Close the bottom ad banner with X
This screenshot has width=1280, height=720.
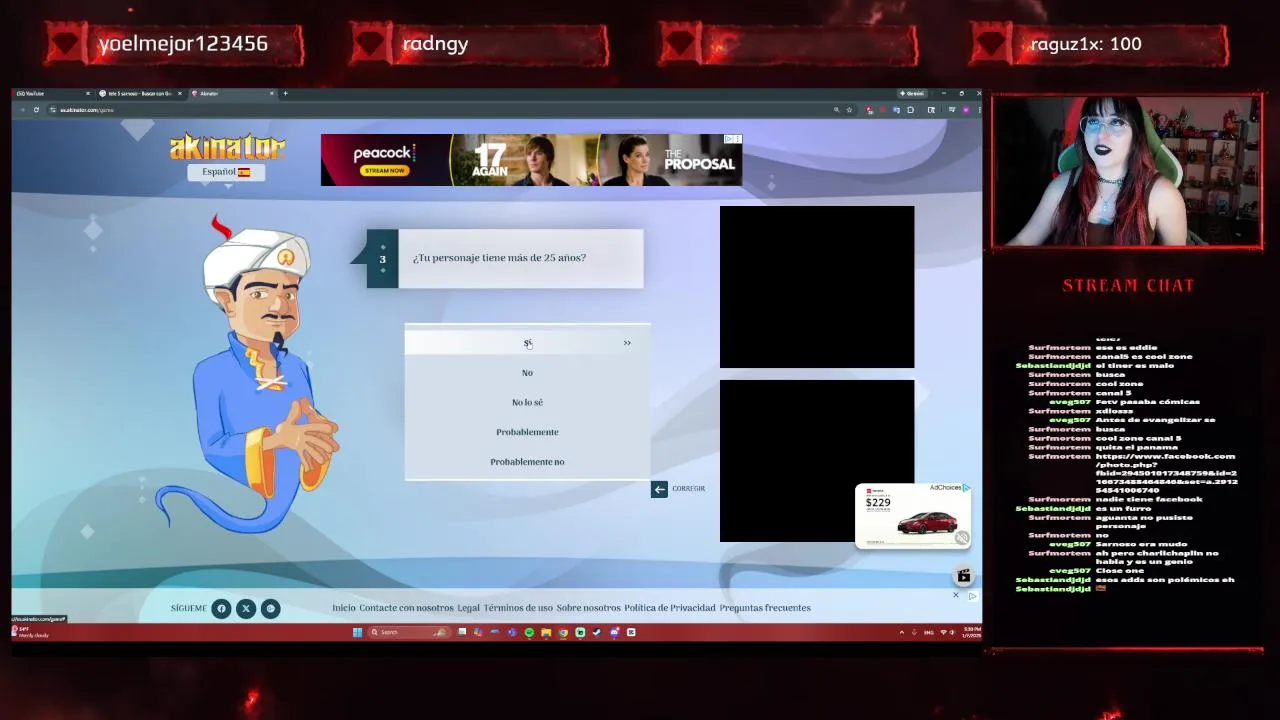click(x=955, y=595)
